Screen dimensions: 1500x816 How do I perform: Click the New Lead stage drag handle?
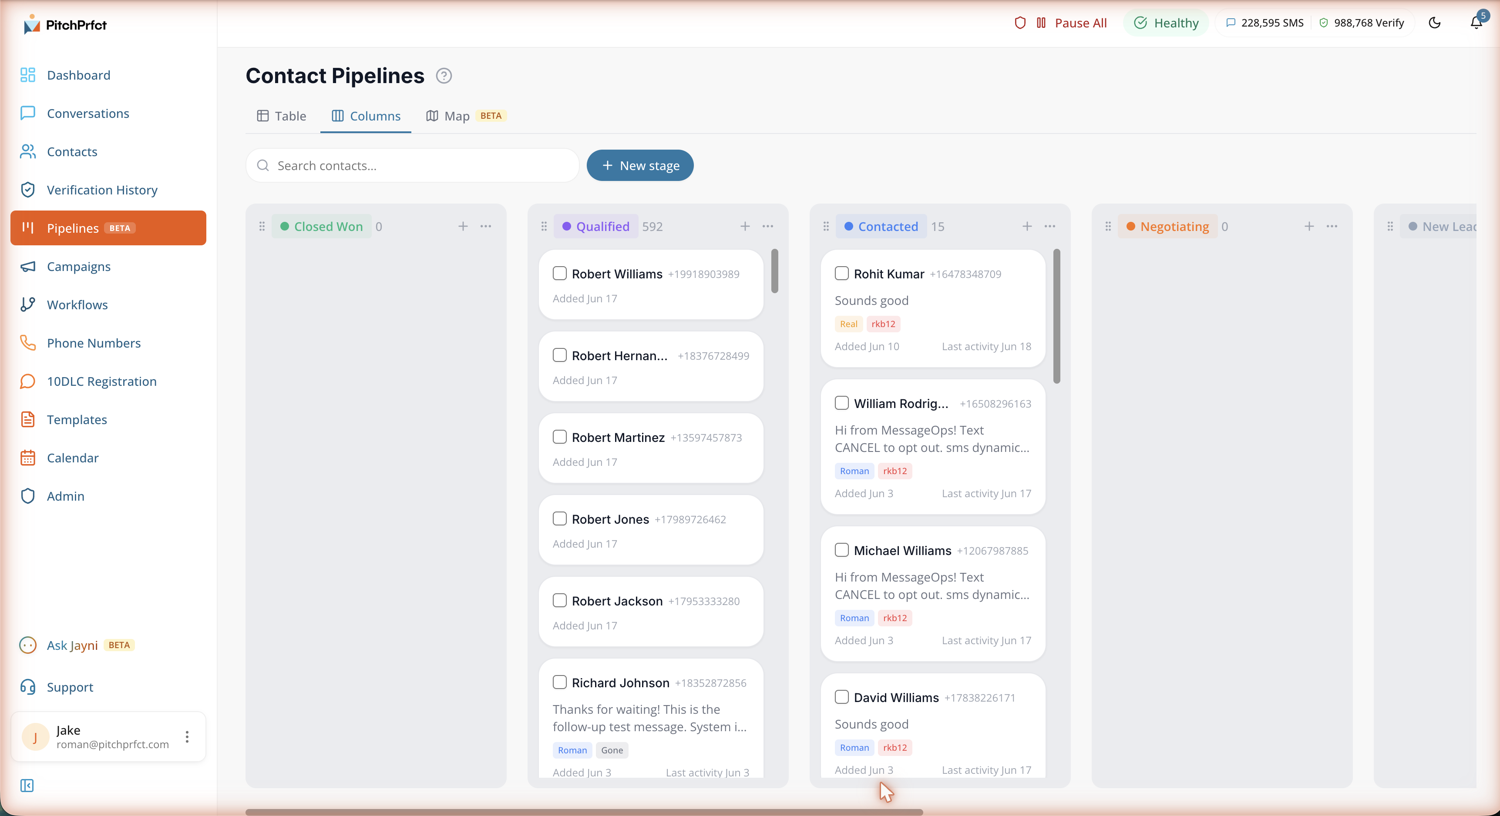(x=1390, y=227)
